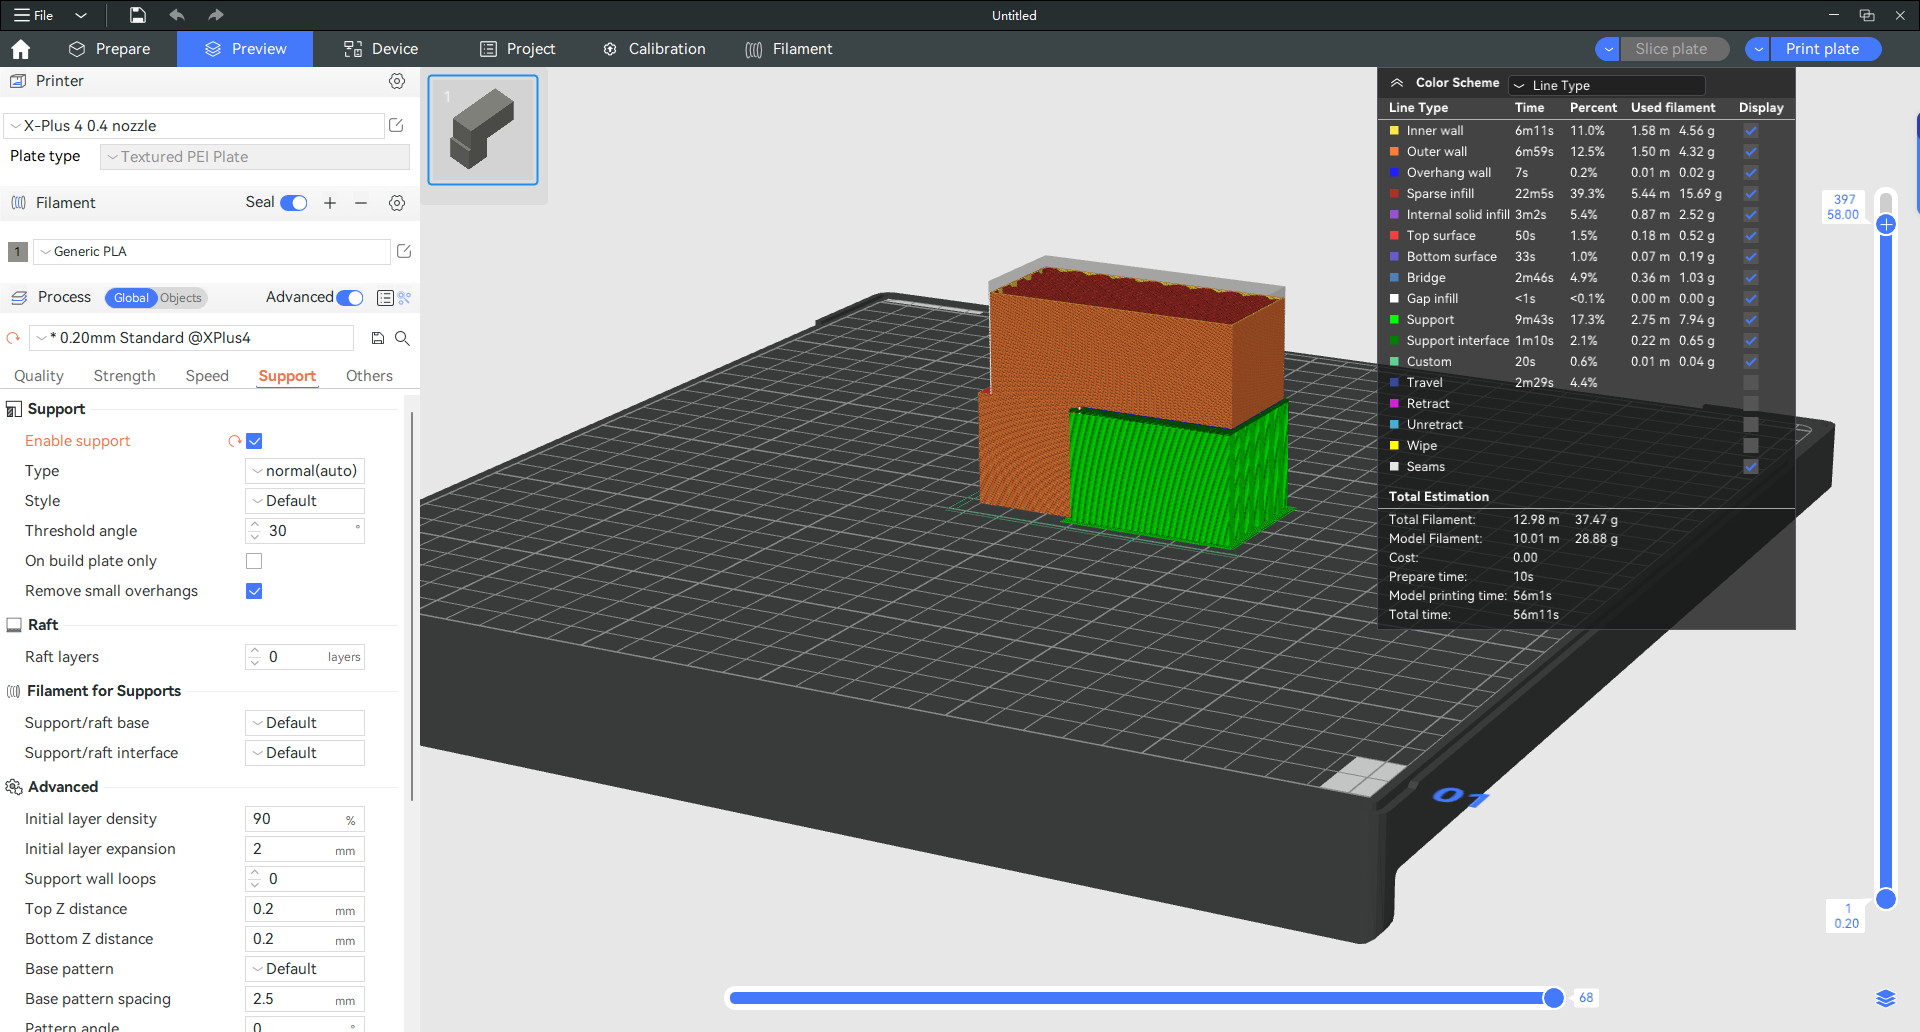Expand the Generic PLA filament dropdown
Image resolution: width=1920 pixels, height=1032 pixels.
pos(212,252)
